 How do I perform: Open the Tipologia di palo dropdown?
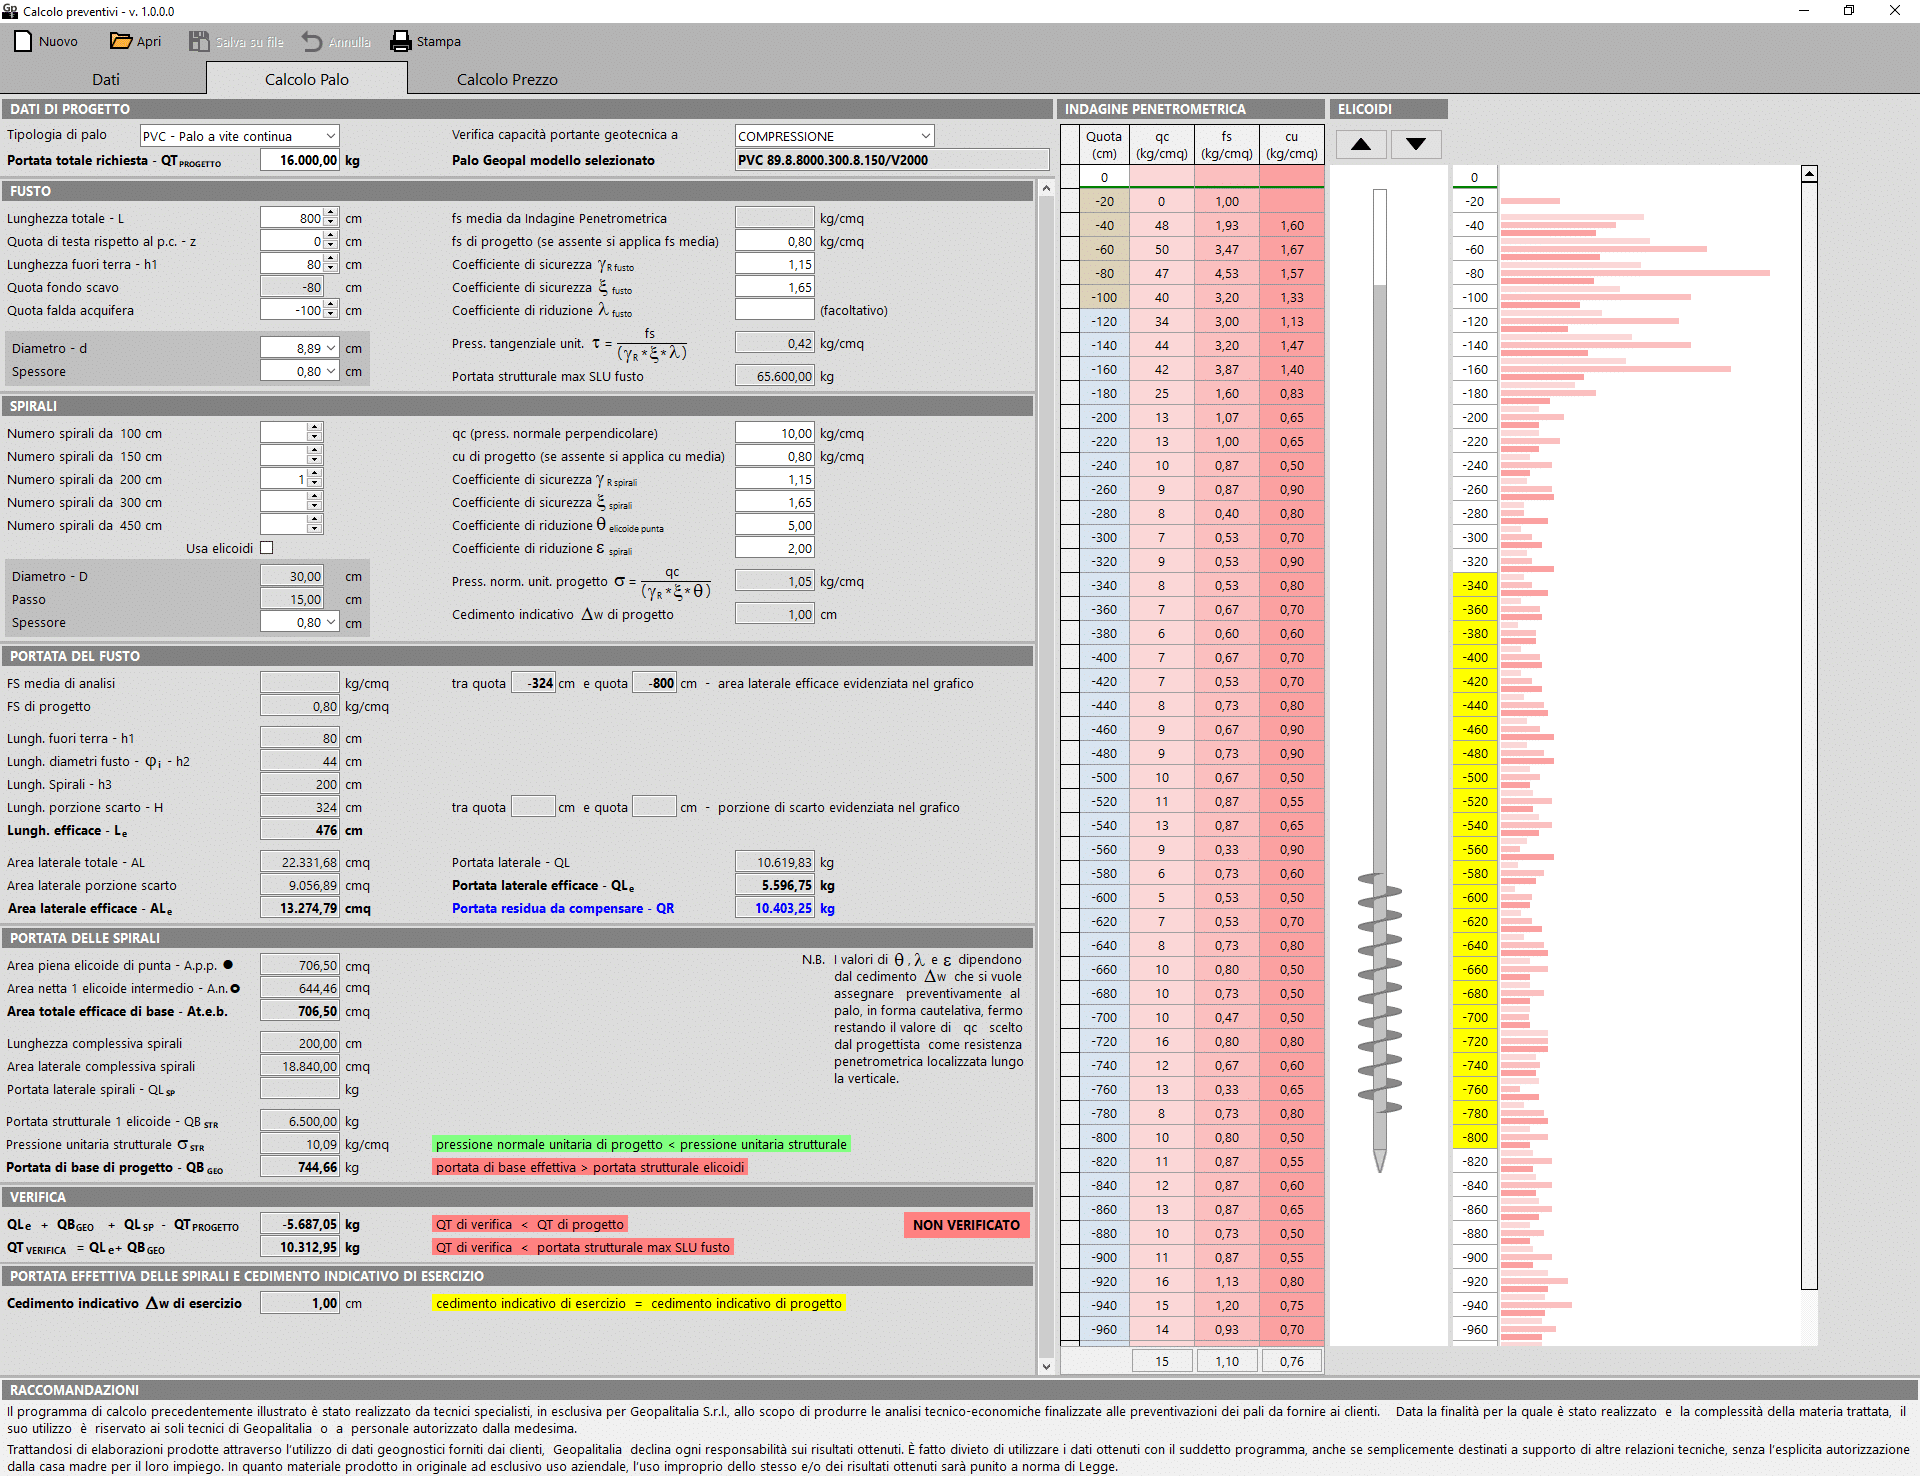330,136
